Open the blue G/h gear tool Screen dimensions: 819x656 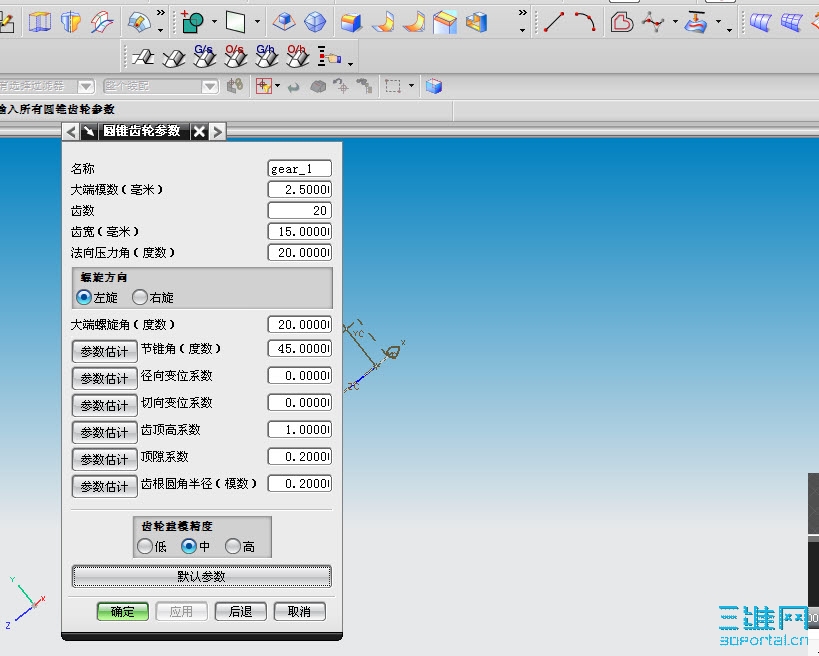click(266, 56)
